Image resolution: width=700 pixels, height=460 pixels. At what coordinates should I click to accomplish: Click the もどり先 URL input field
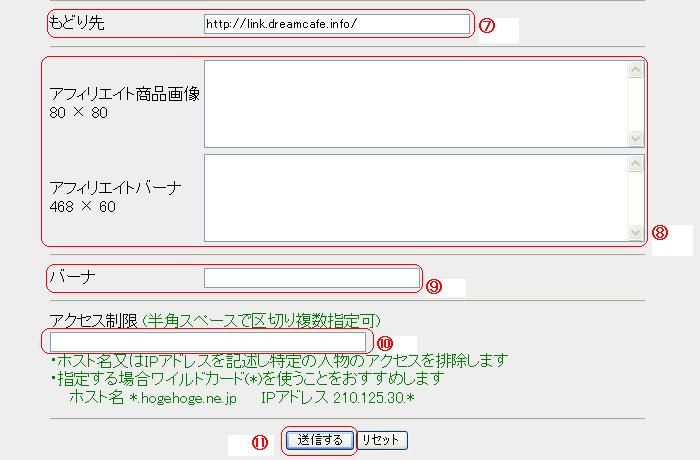(337, 24)
